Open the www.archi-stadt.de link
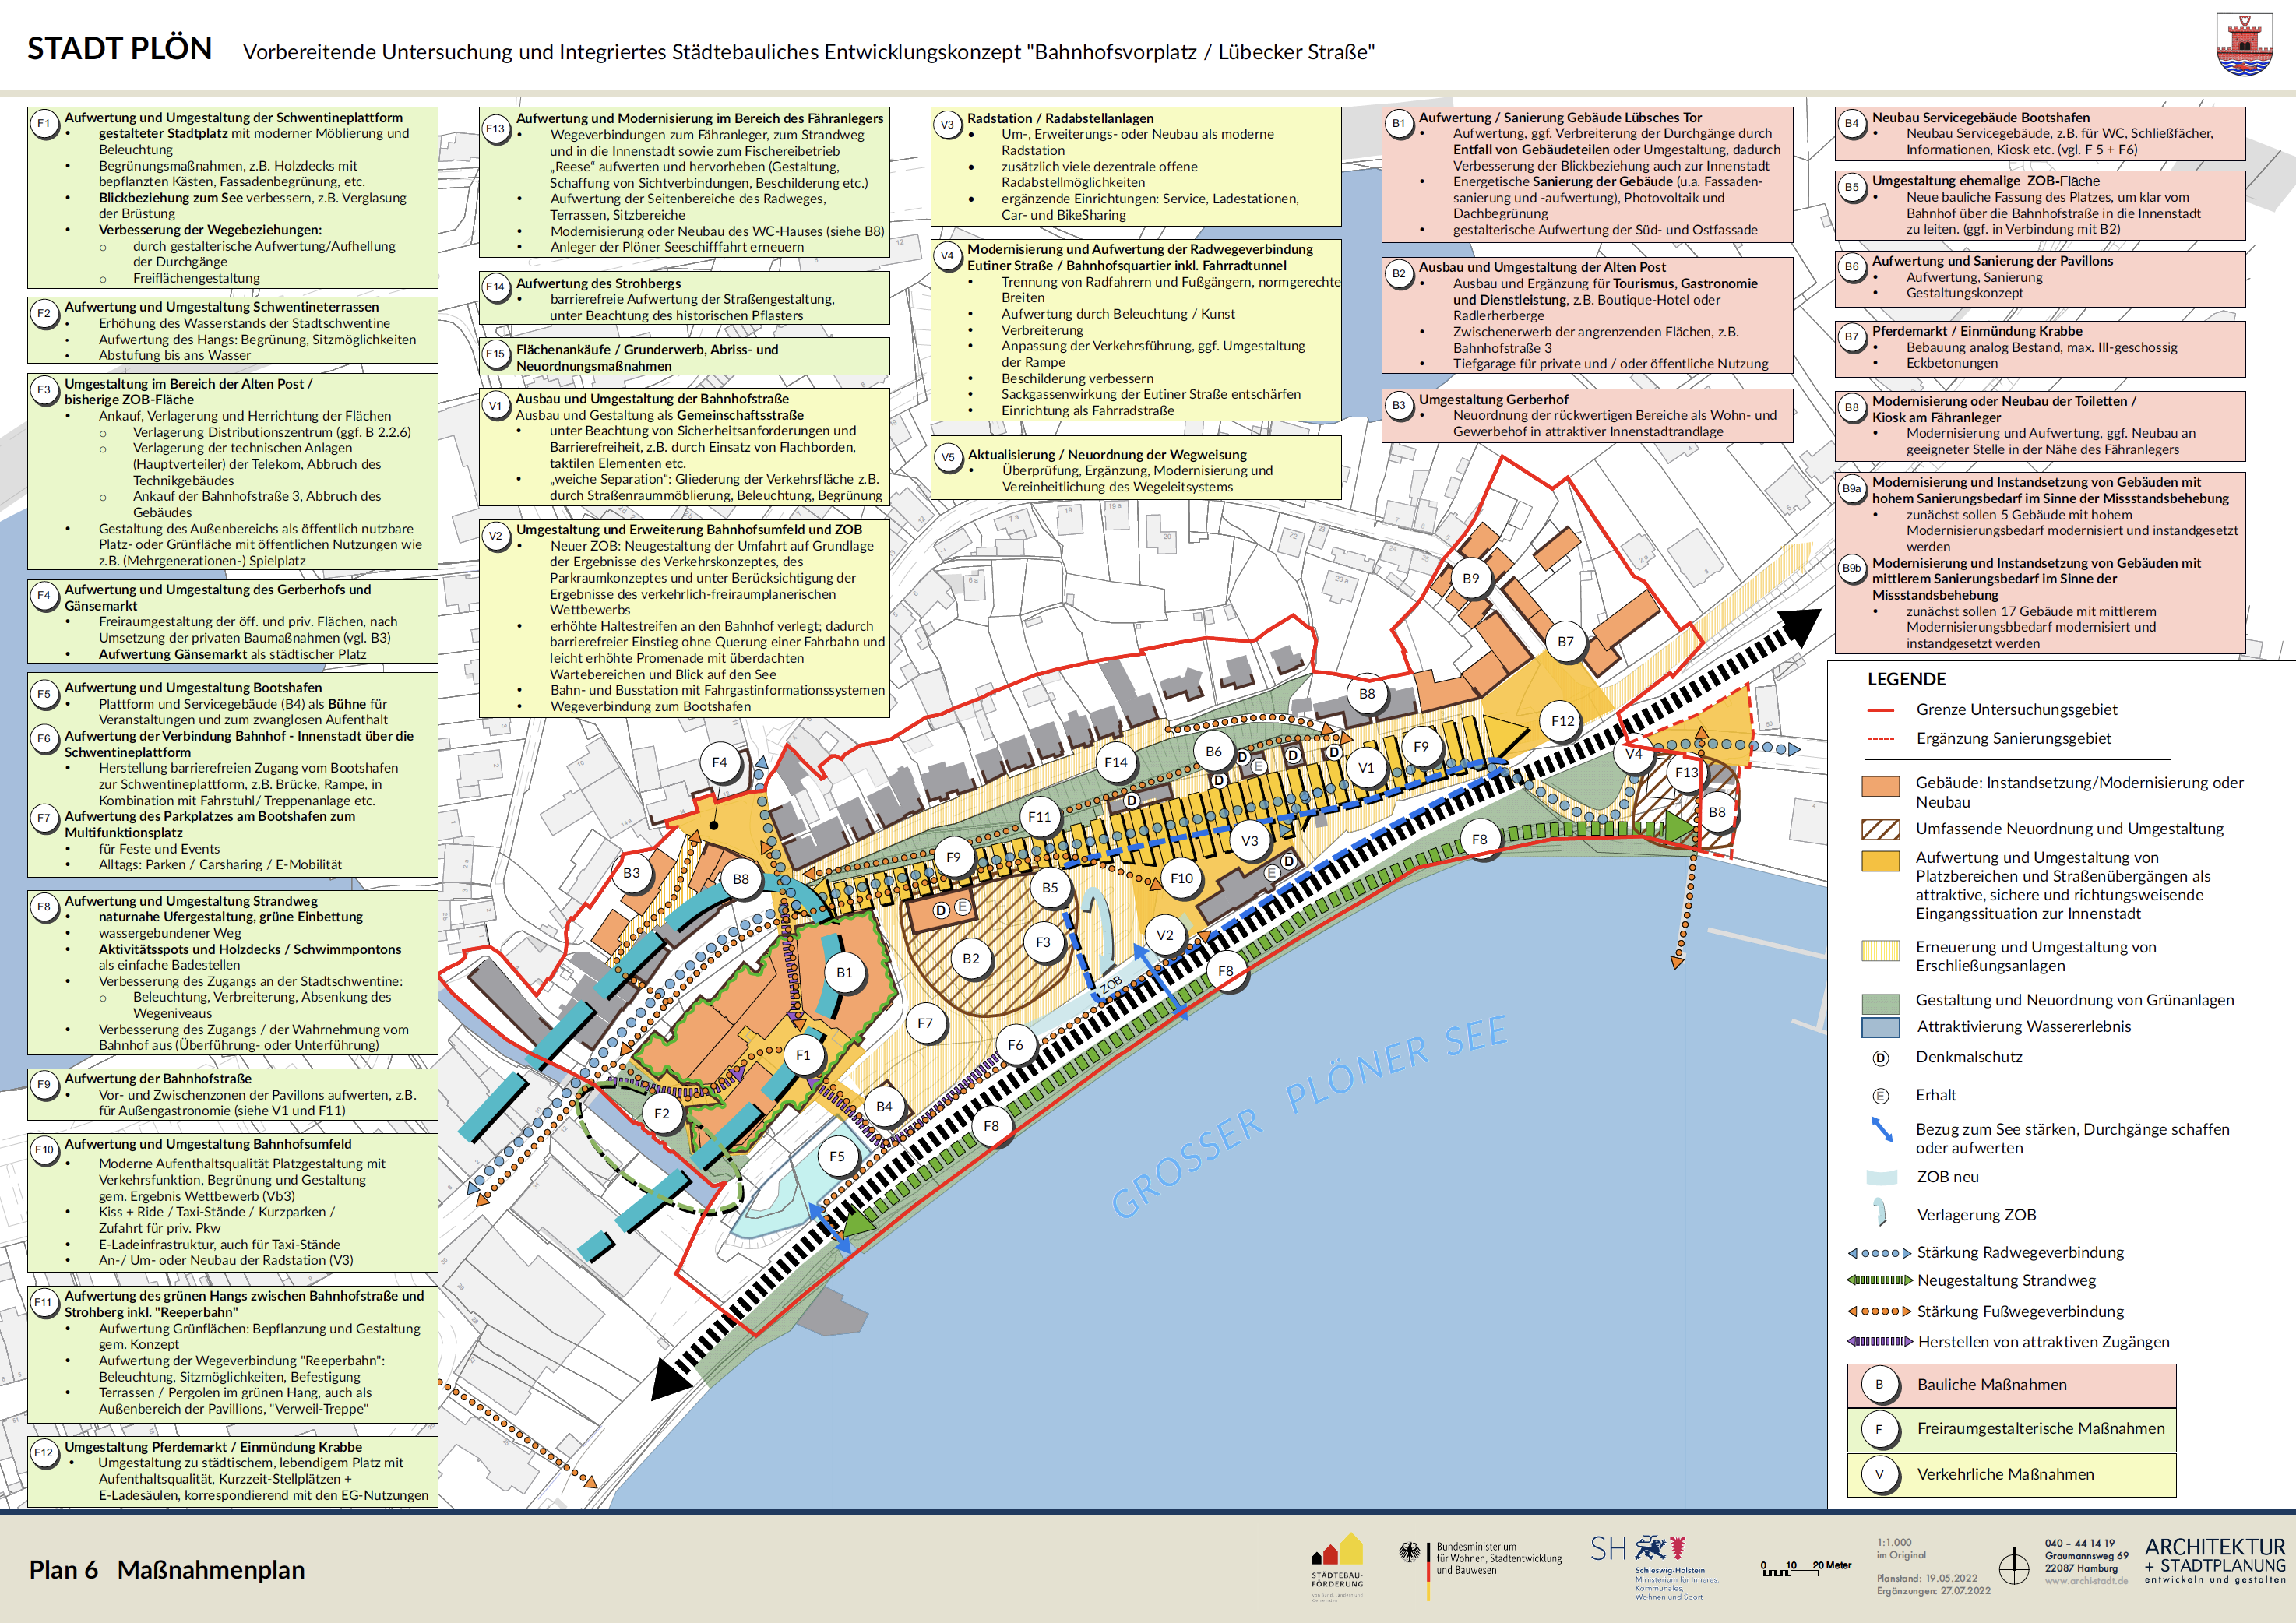 click(2086, 1581)
